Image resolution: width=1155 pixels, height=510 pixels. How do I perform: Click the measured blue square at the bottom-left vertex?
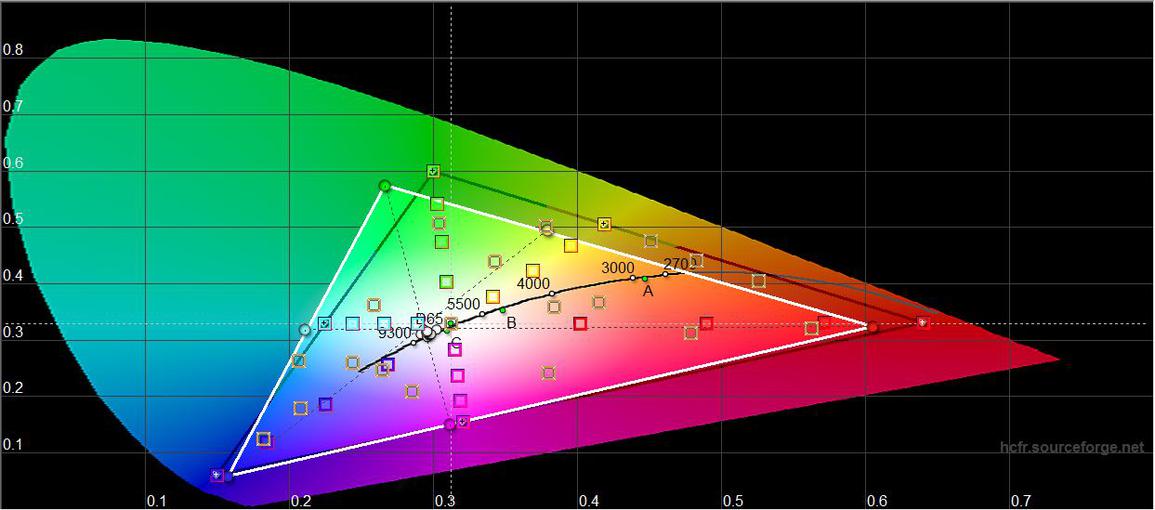[217, 475]
